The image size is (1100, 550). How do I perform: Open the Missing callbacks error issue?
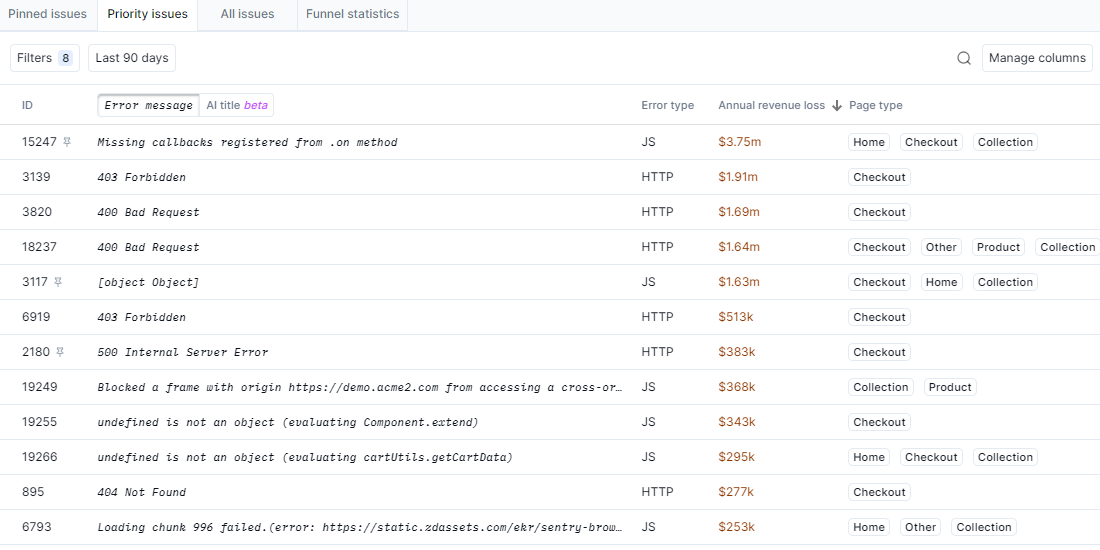[x=247, y=142]
